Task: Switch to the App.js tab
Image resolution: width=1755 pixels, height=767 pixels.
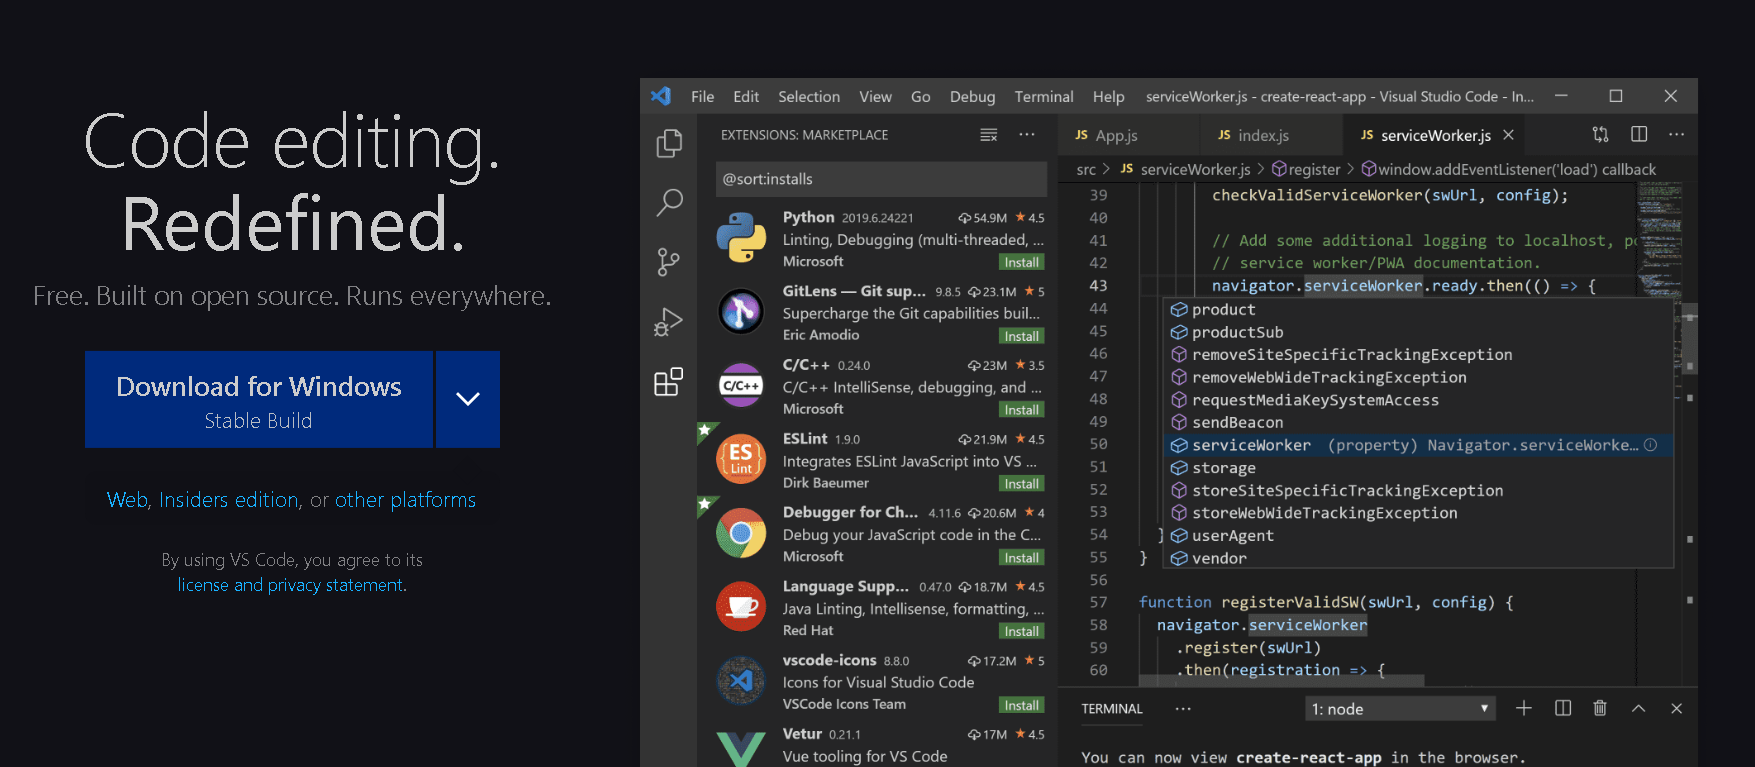Action: (x=1128, y=135)
